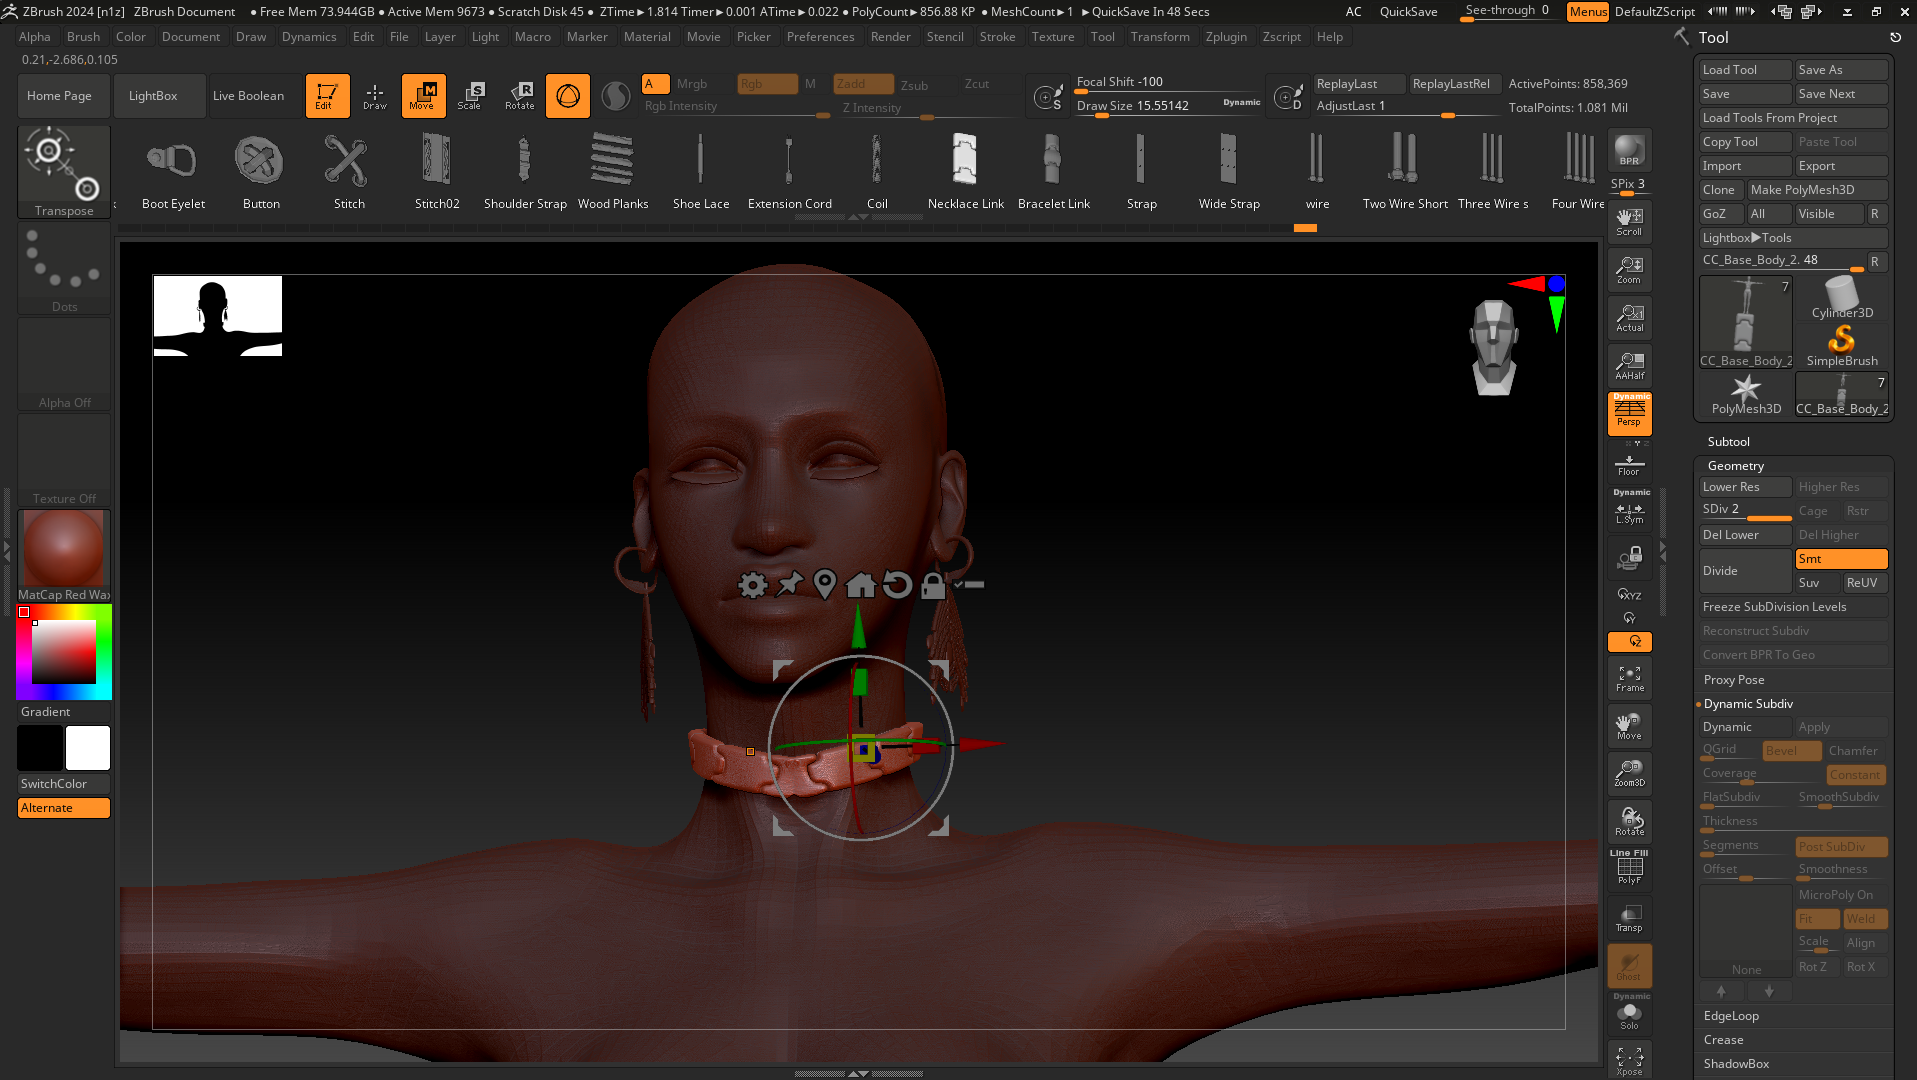Screen dimensions: 1917x1080
Task: Open the Transpose brush thumbnail
Action: (x=64, y=171)
